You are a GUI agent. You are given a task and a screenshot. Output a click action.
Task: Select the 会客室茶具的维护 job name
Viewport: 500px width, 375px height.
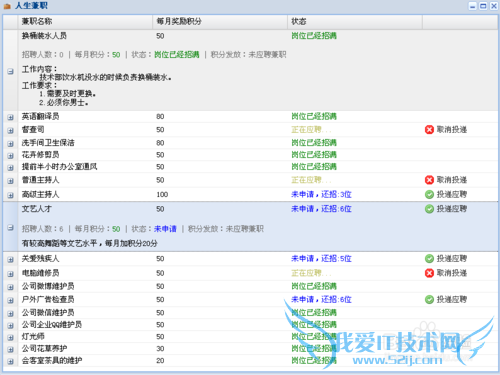coord(52,361)
